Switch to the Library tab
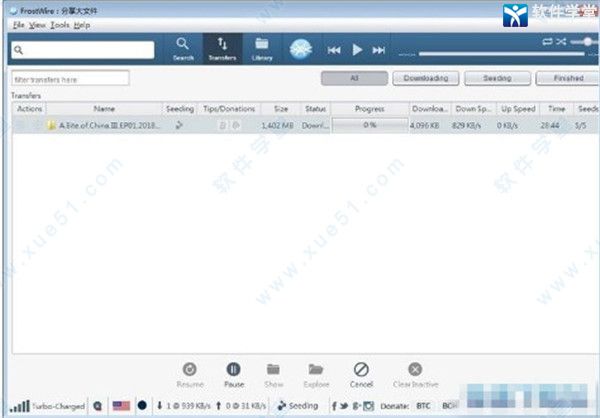Image resolution: width=600 pixels, height=418 pixels. [261, 48]
